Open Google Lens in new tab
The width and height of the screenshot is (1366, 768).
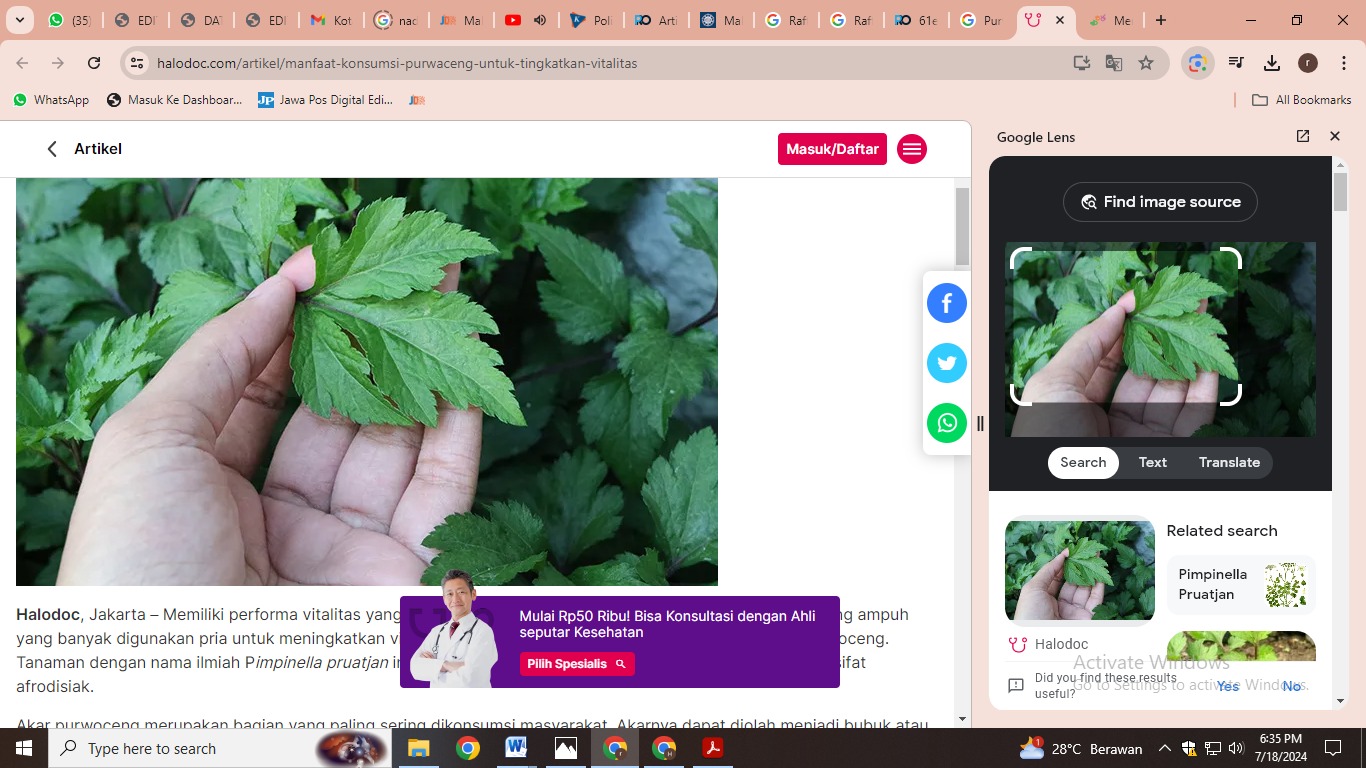(1302, 136)
